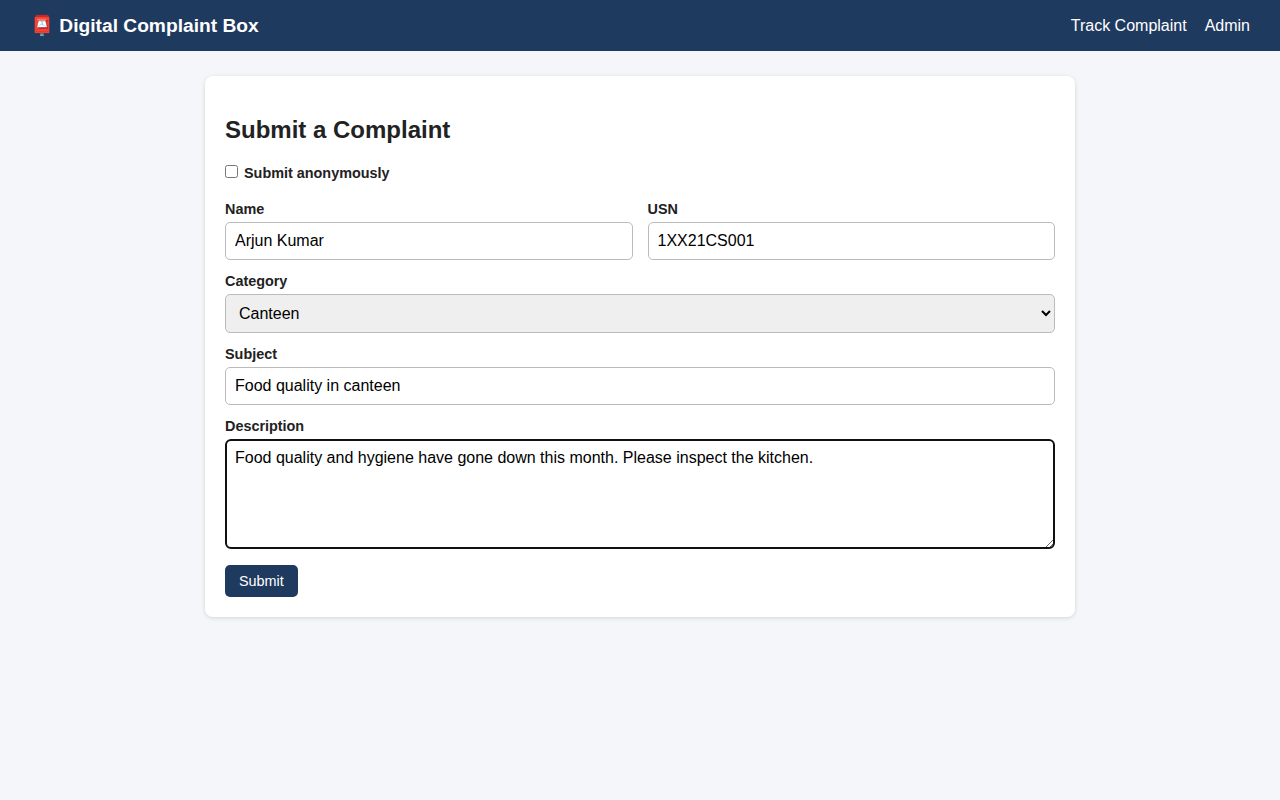Click the Description textarea resize handle
The image size is (1280, 800).
[1048, 542]
